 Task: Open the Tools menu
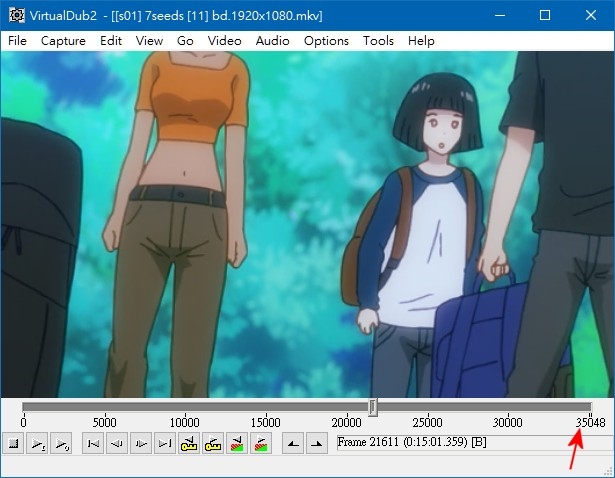(x=378, y=41)
